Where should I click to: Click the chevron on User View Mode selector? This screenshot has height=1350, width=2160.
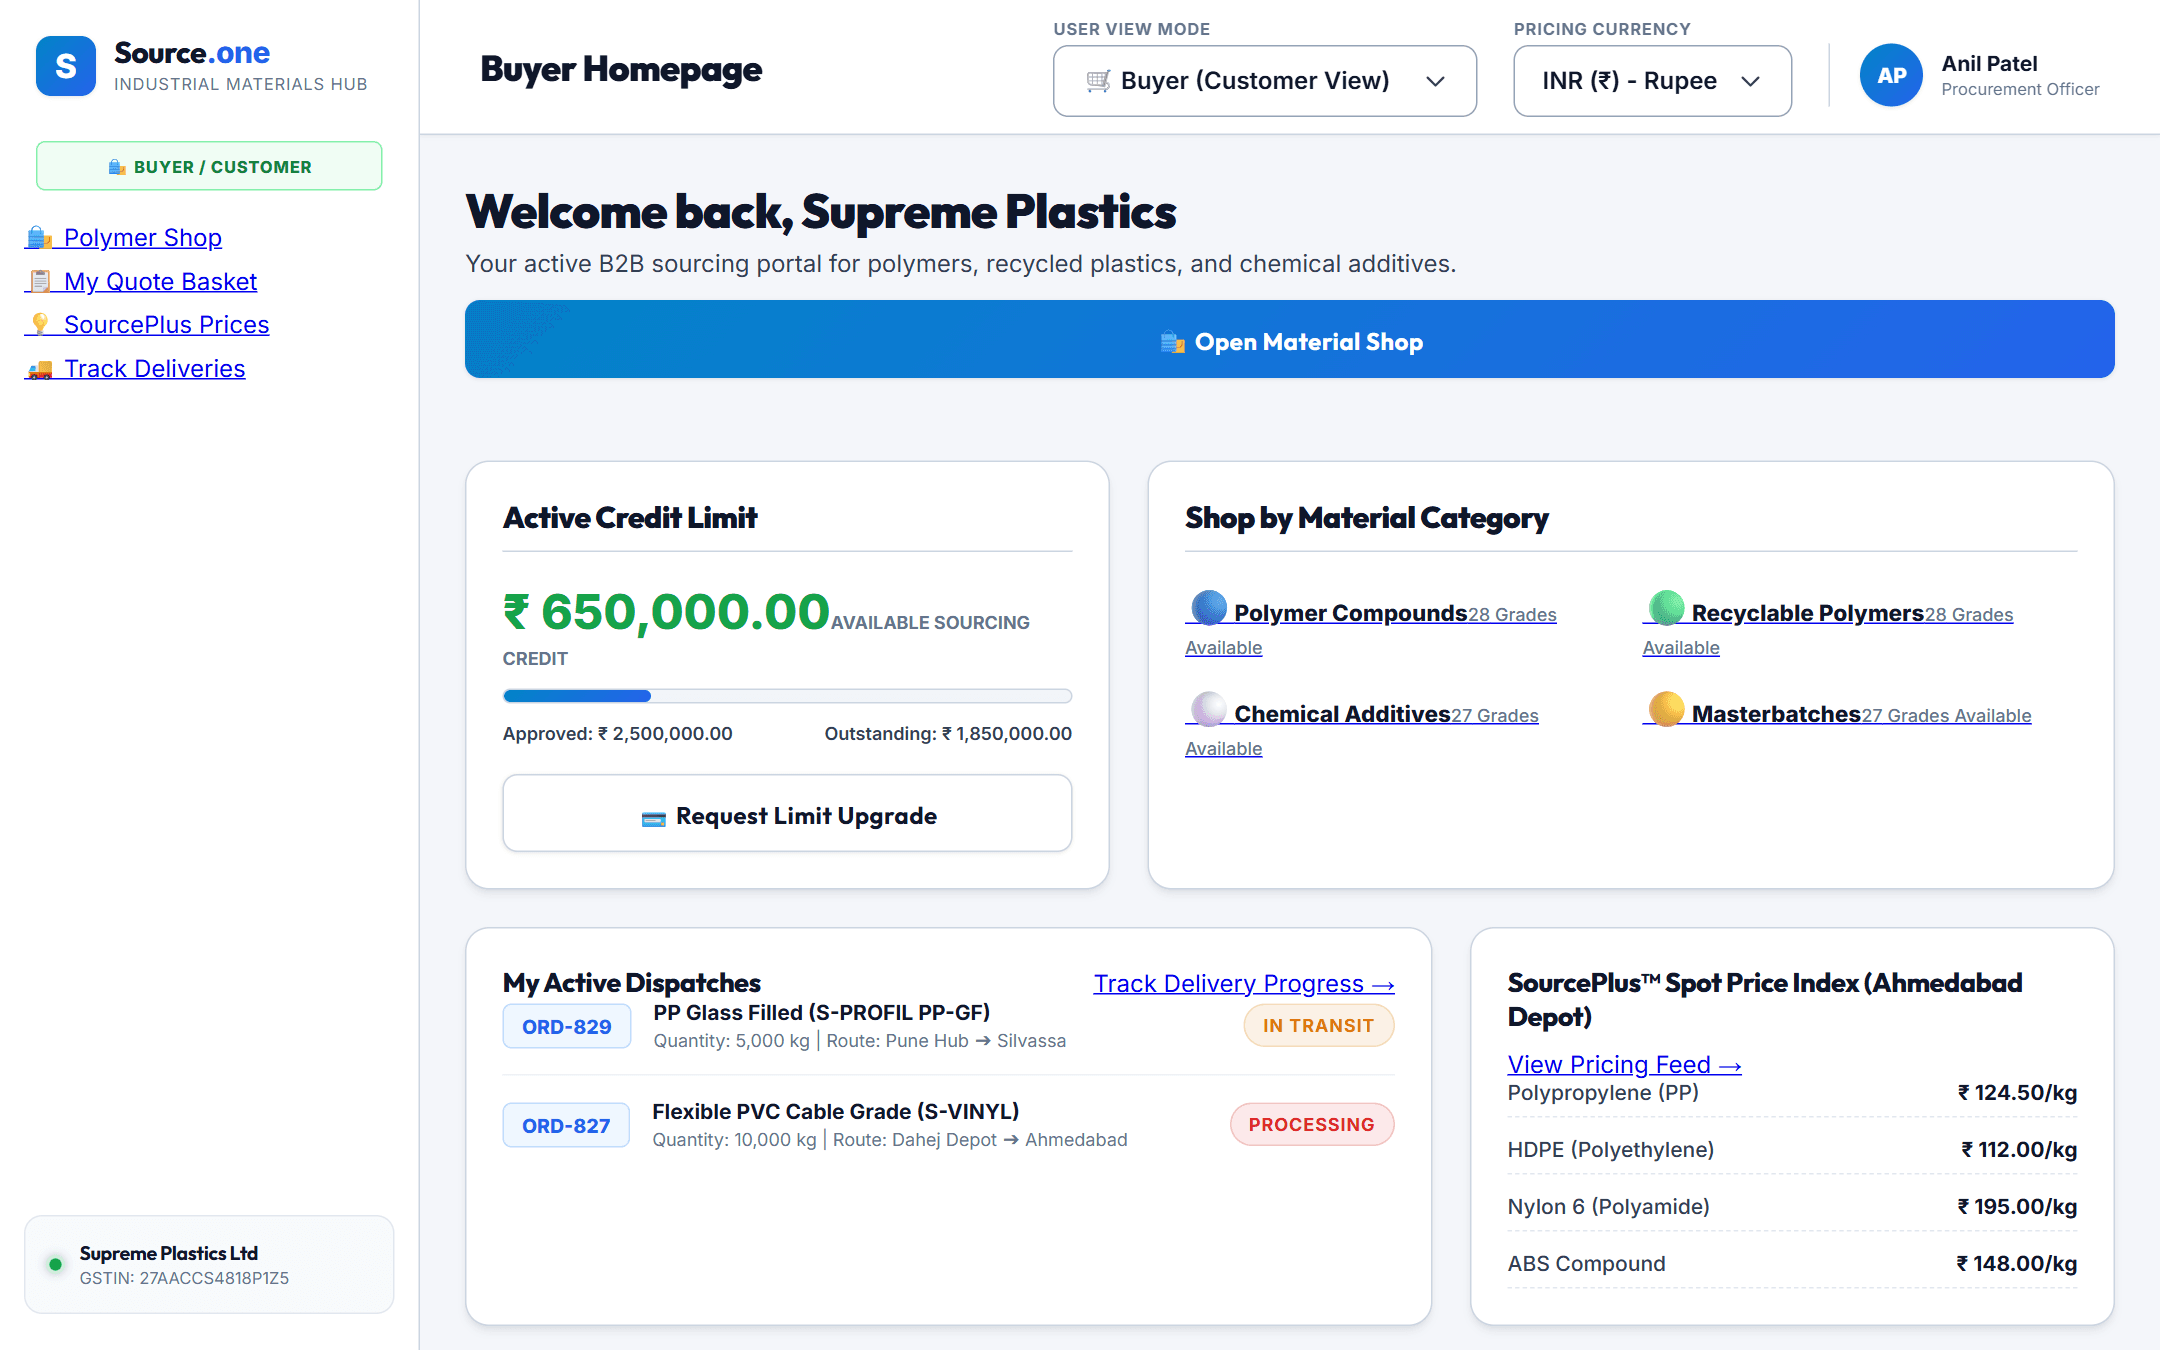(1435, 81)
